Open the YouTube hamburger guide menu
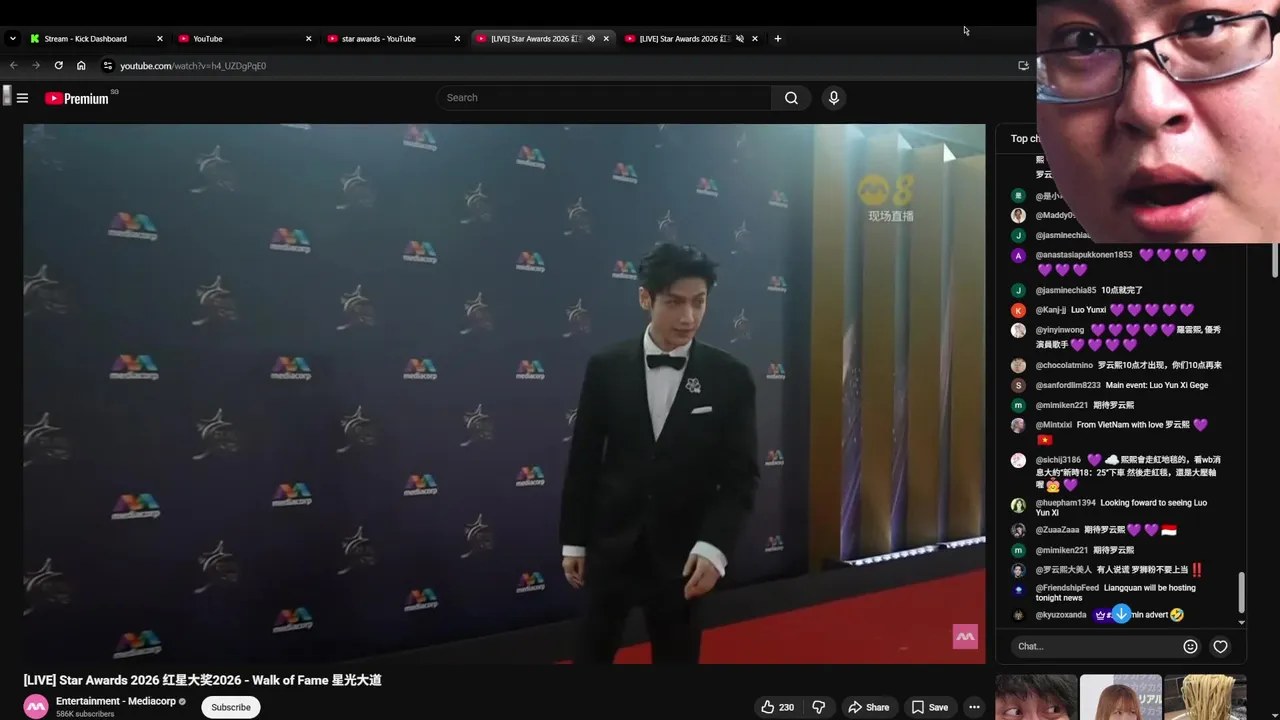Image resolution: width=1280 pixels, height=720 pixels. click(22, 98)
